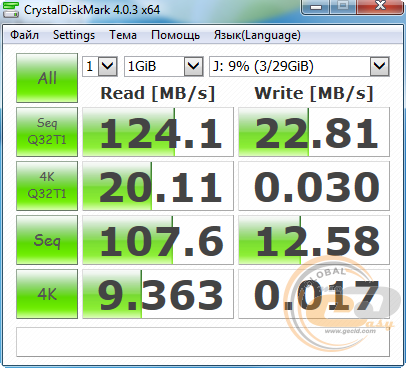
Task: Click the Seq Q32T1 read result 124.1
Action: pyautogui.click(x=158, y=132)
